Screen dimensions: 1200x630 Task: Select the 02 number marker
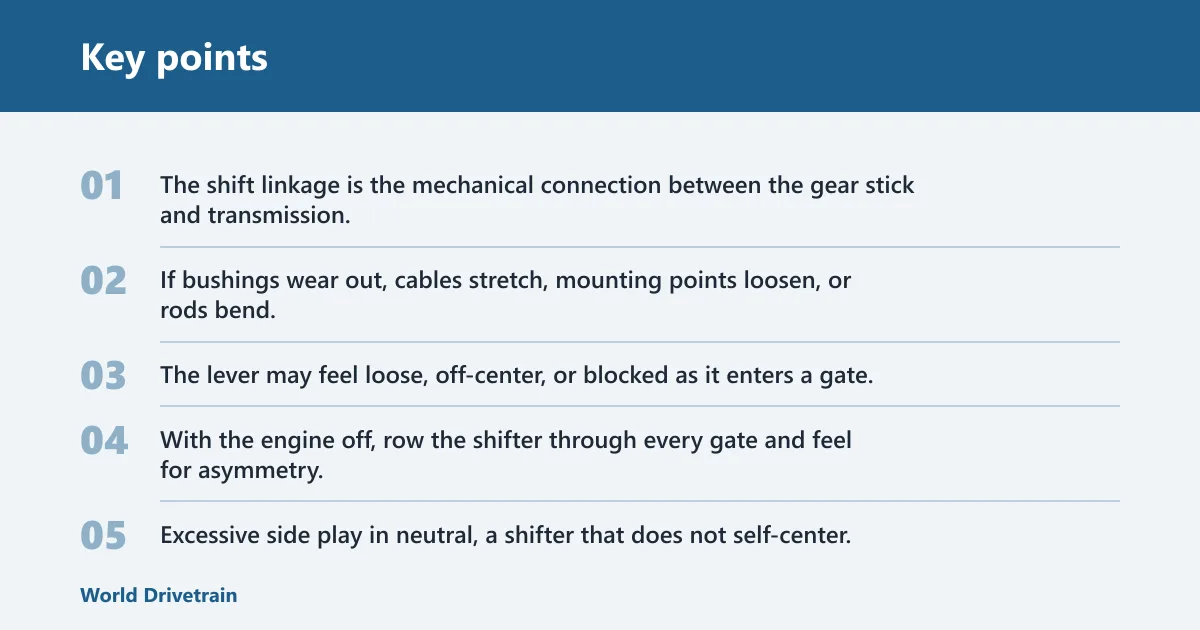[x=103, y=281]
